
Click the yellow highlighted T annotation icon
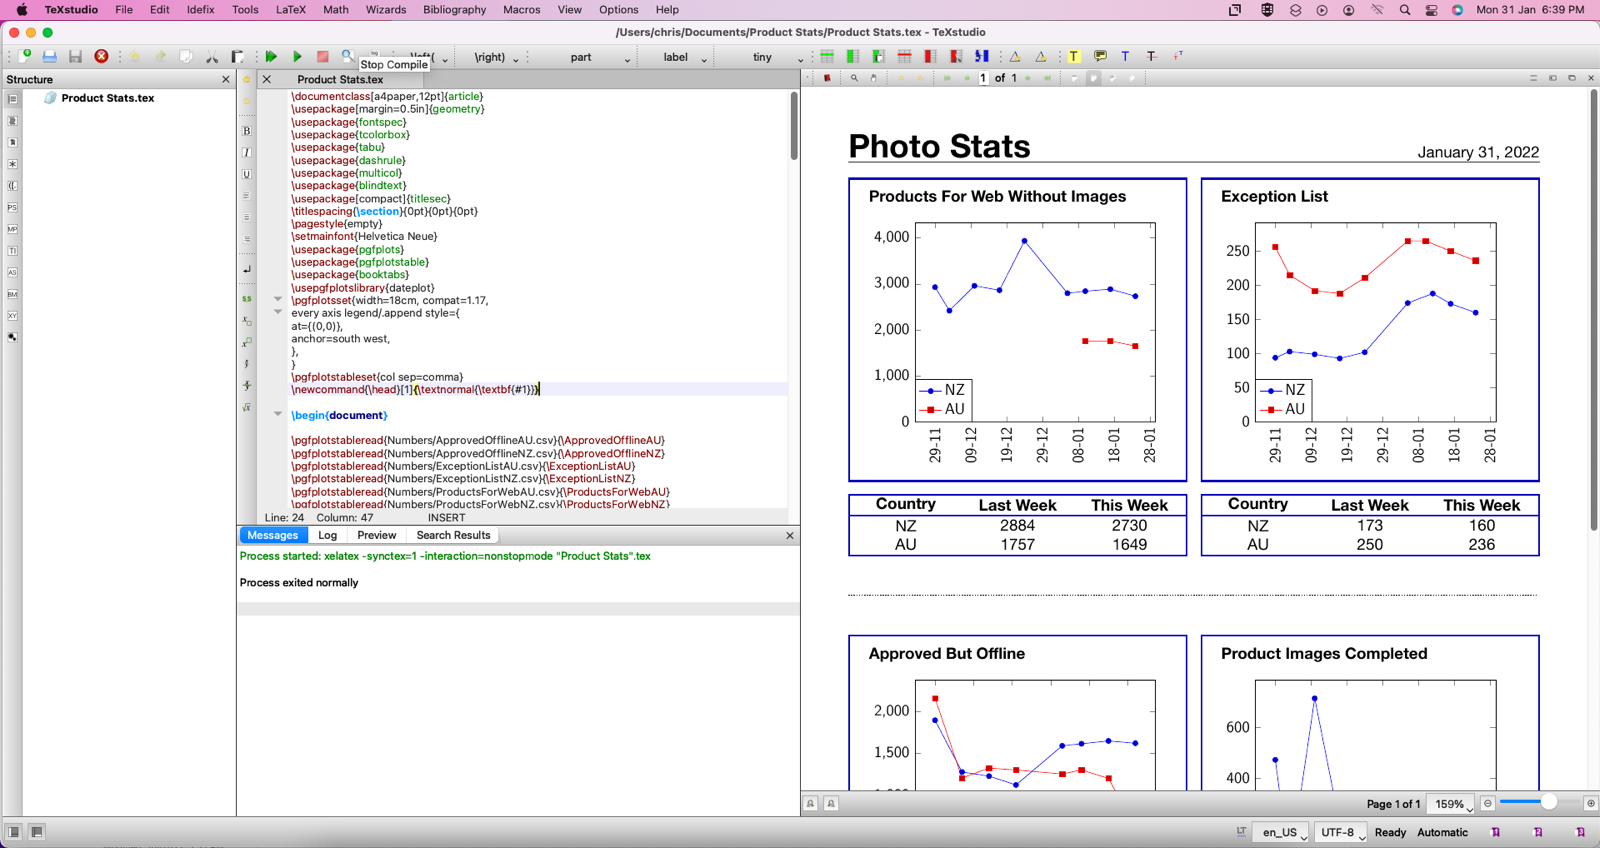pyautogui.click(x=1073, y=57)
